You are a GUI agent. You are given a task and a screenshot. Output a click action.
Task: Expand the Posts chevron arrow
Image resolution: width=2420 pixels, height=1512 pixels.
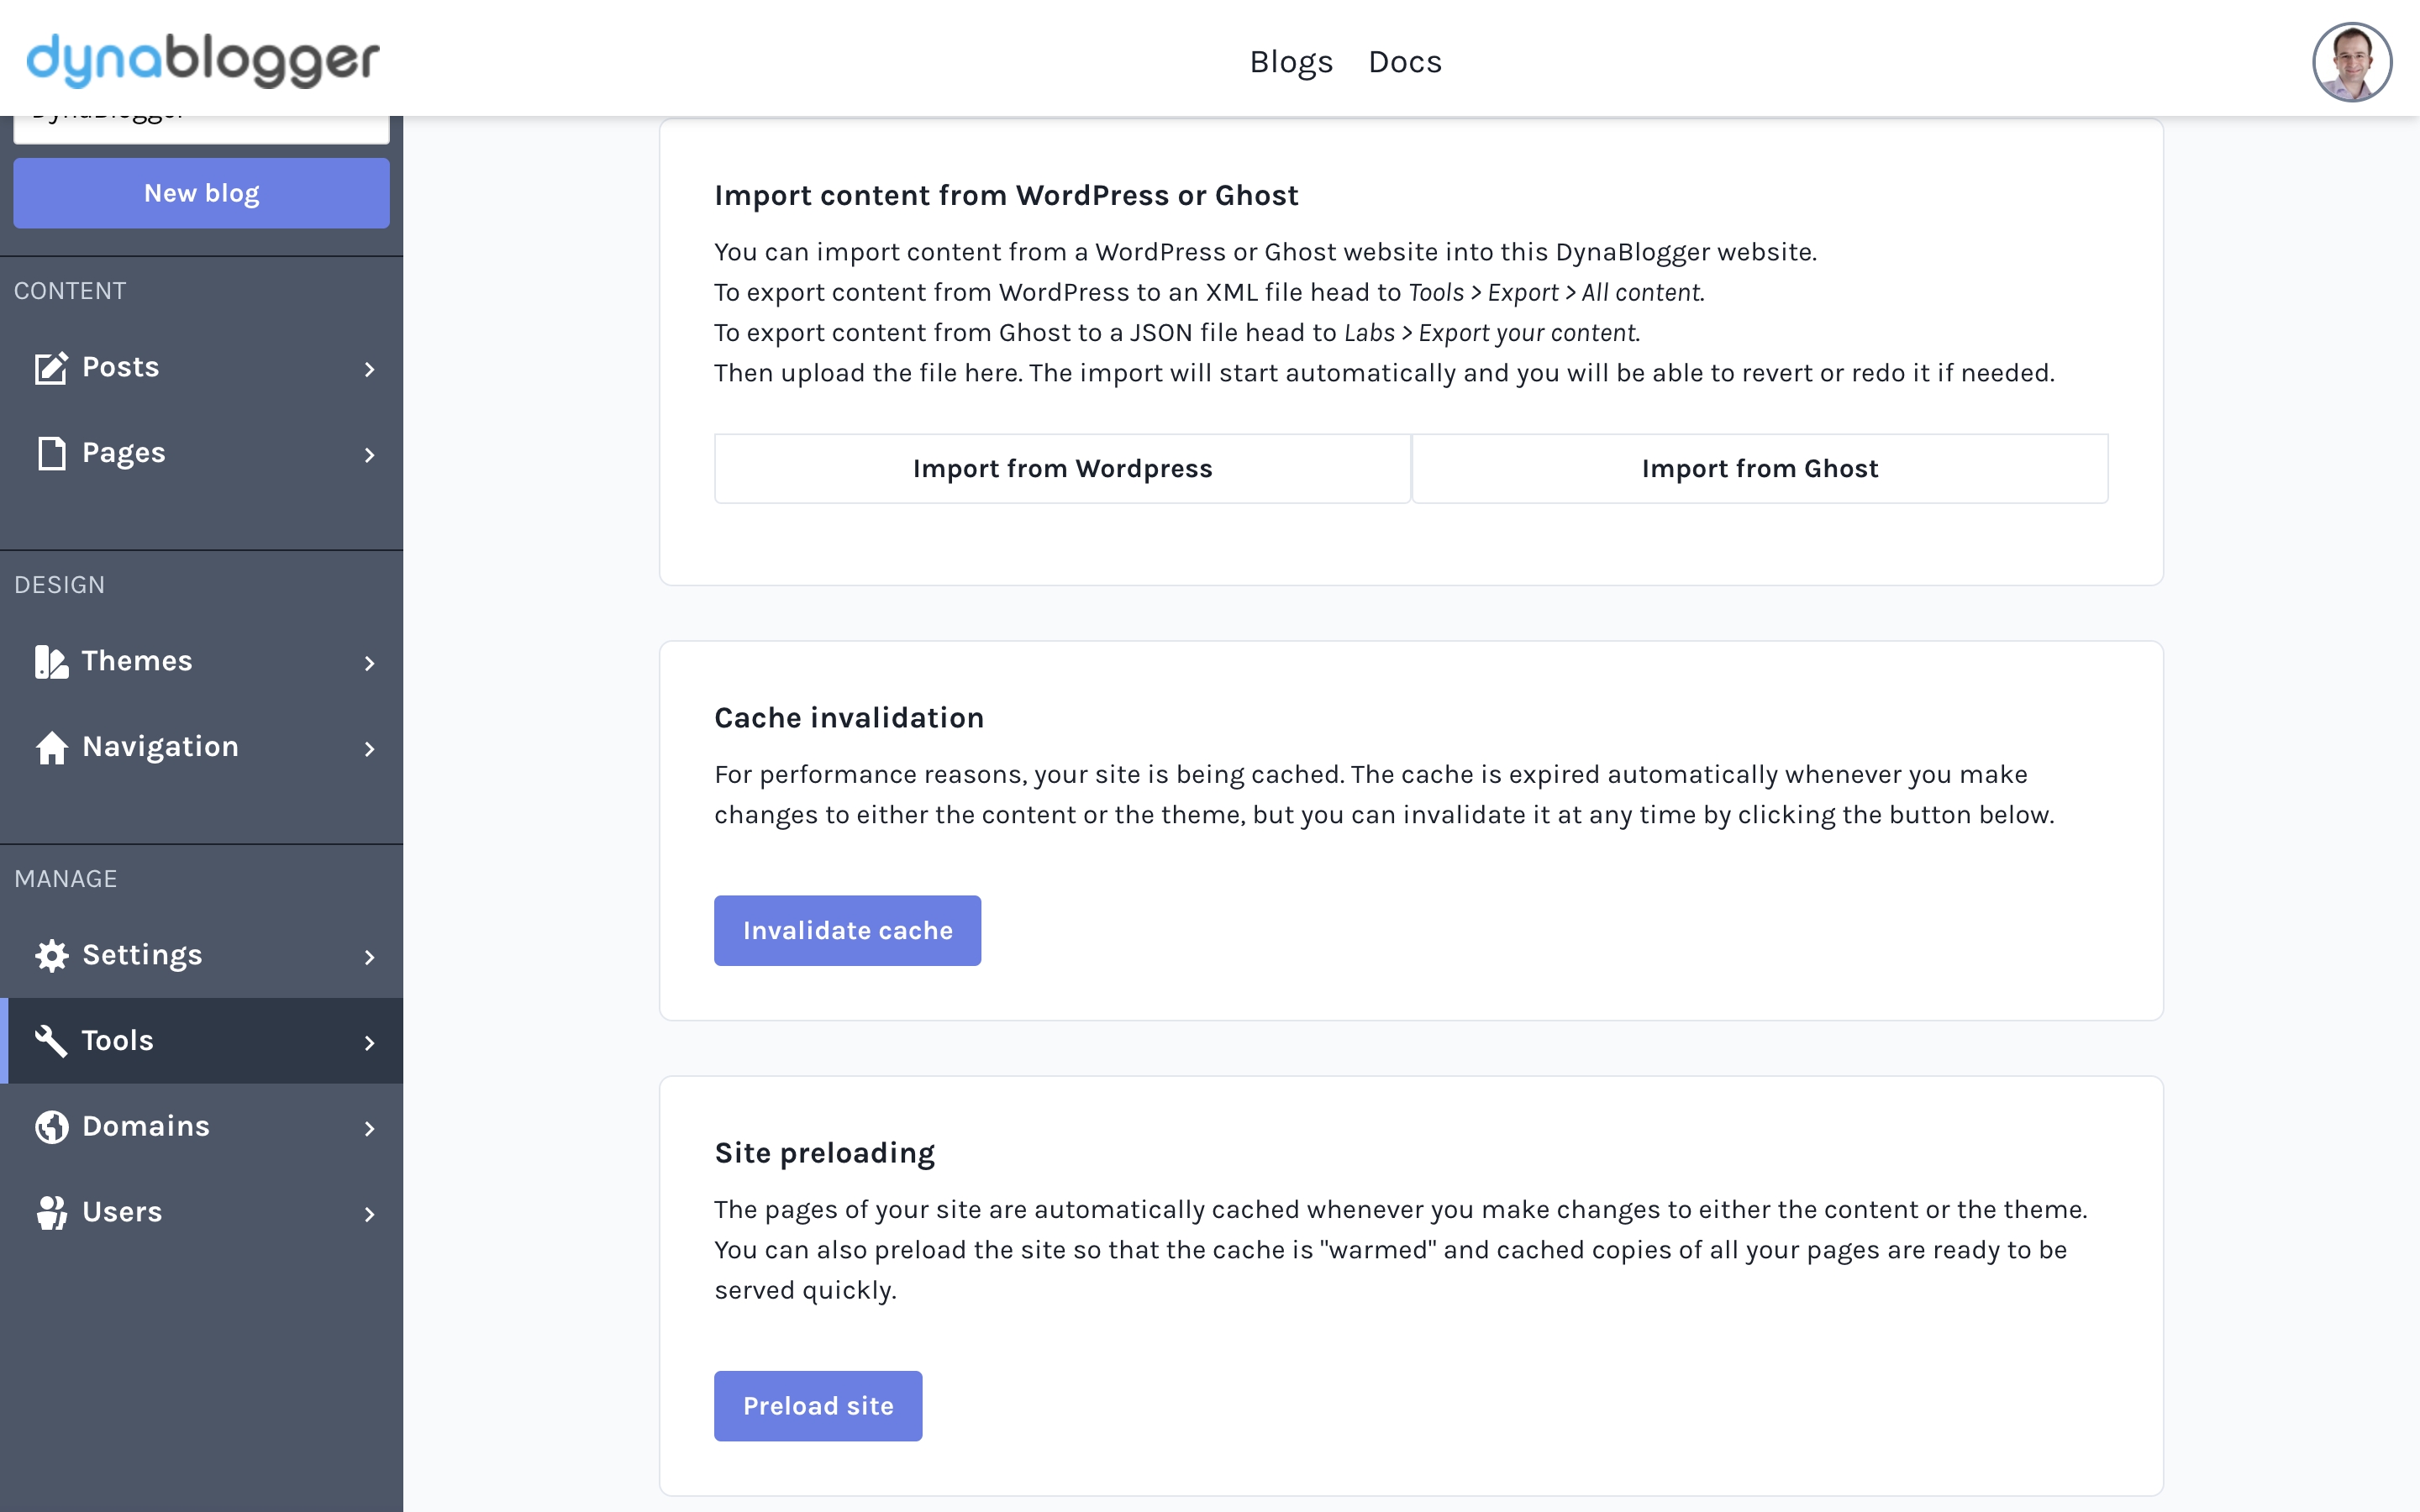(x=370, y=369)
